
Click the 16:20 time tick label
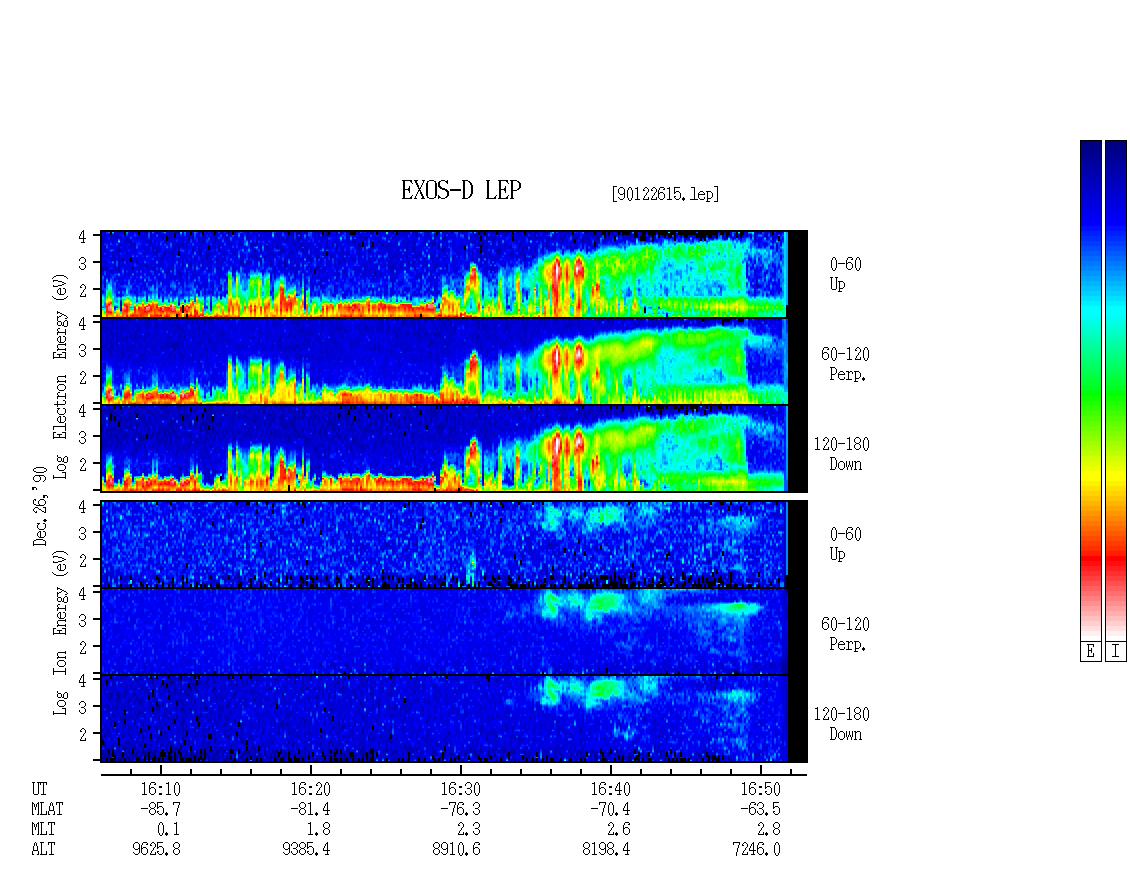click(311, 789)
